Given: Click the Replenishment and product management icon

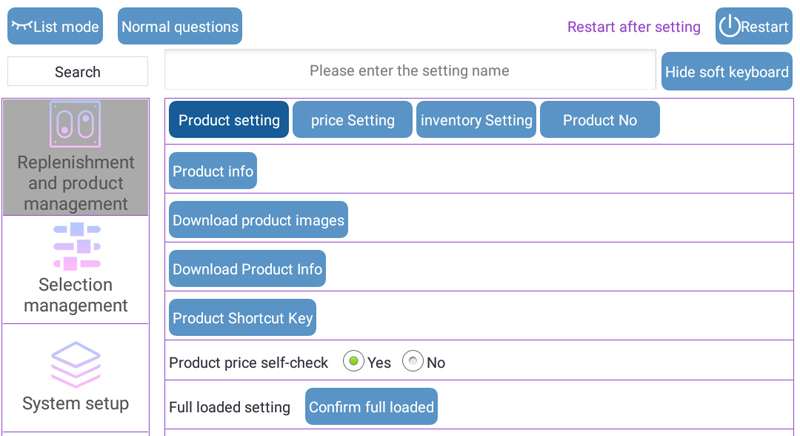Looking at the screenshot, I should (x=75, y=124).
